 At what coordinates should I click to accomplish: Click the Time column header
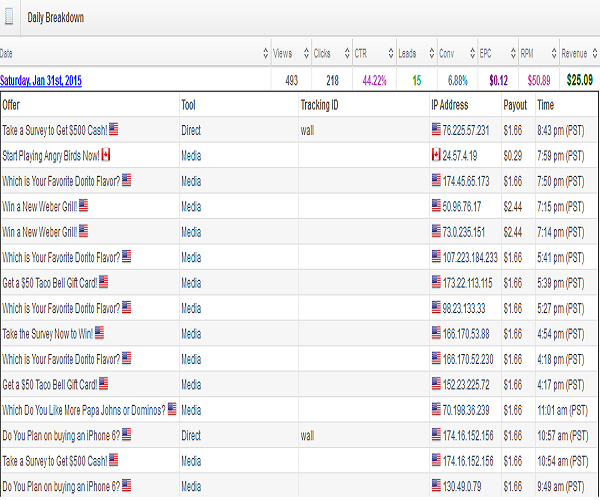point(545,105)
